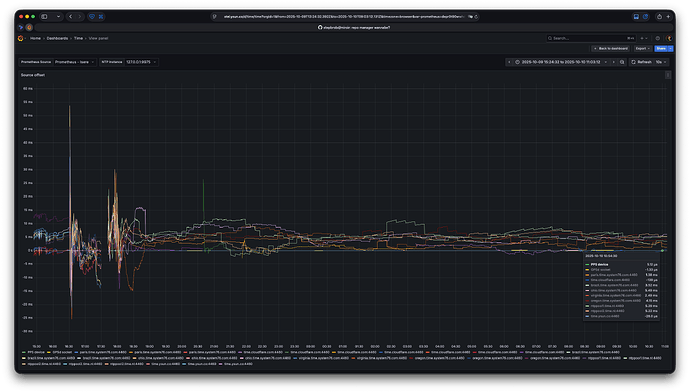Focus the Grafana Search field

tap(591, 38)
